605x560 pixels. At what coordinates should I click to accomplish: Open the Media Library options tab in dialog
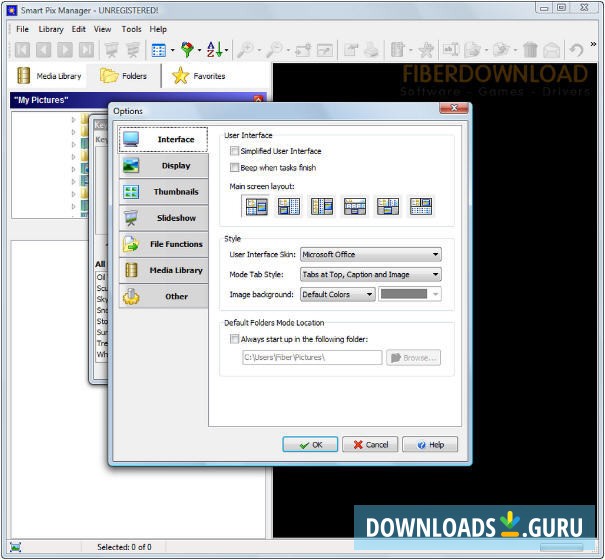pos(164,270)
